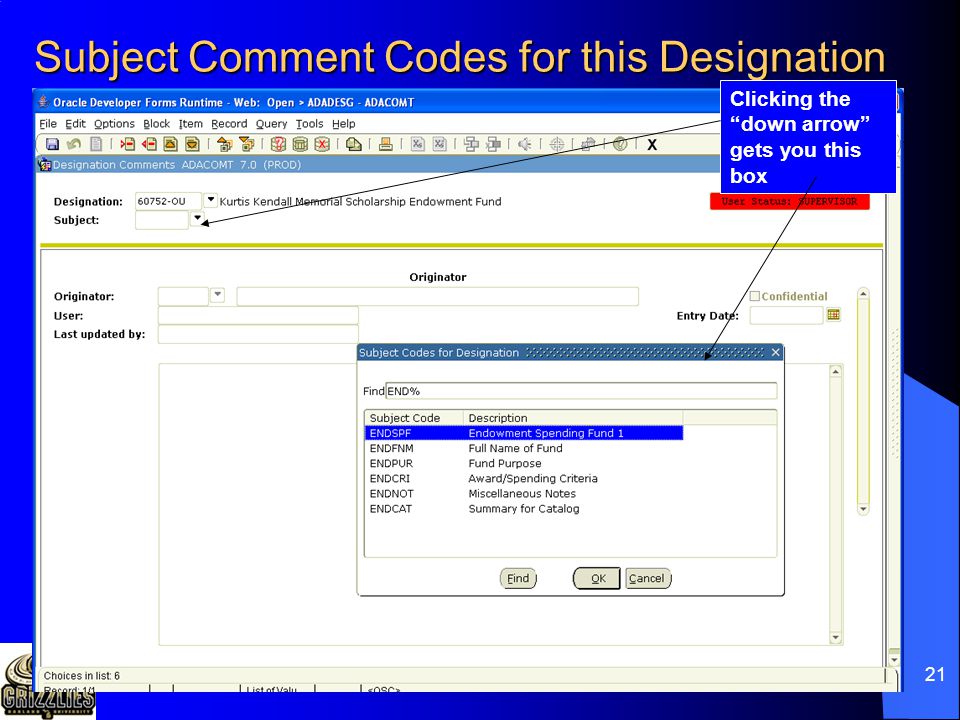
Task: Click the Insert Record toolbar icon
Action: pyautogui.click(x=127, y=144)
